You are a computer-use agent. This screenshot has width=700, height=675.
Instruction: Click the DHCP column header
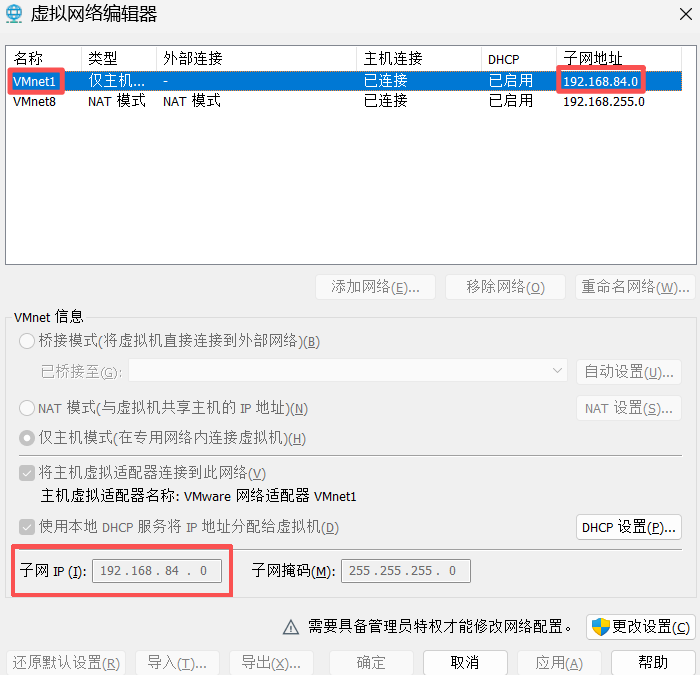(519, 58)
